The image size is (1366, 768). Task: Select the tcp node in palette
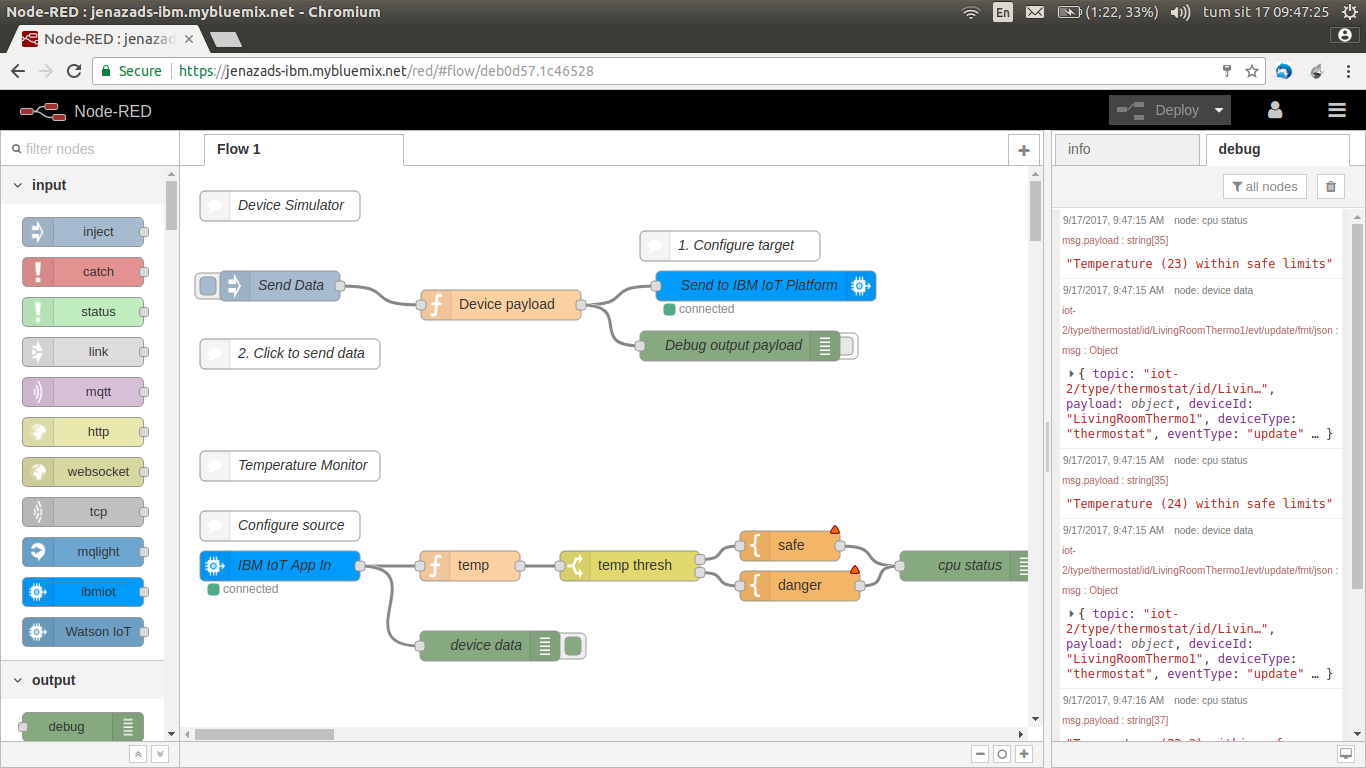tap(83, 512)
